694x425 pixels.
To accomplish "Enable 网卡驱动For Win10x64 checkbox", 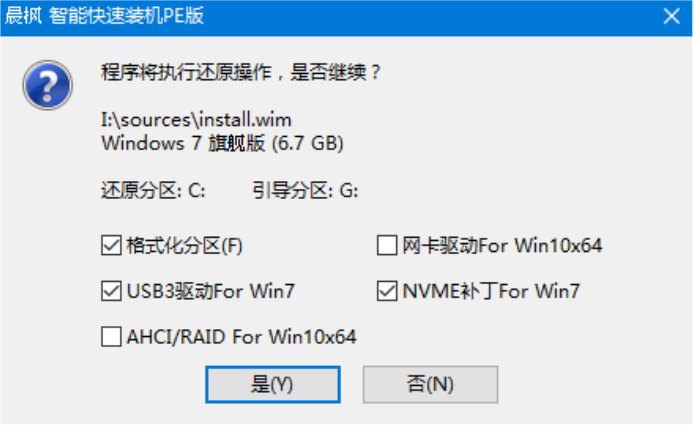I will tap(387, 246).
